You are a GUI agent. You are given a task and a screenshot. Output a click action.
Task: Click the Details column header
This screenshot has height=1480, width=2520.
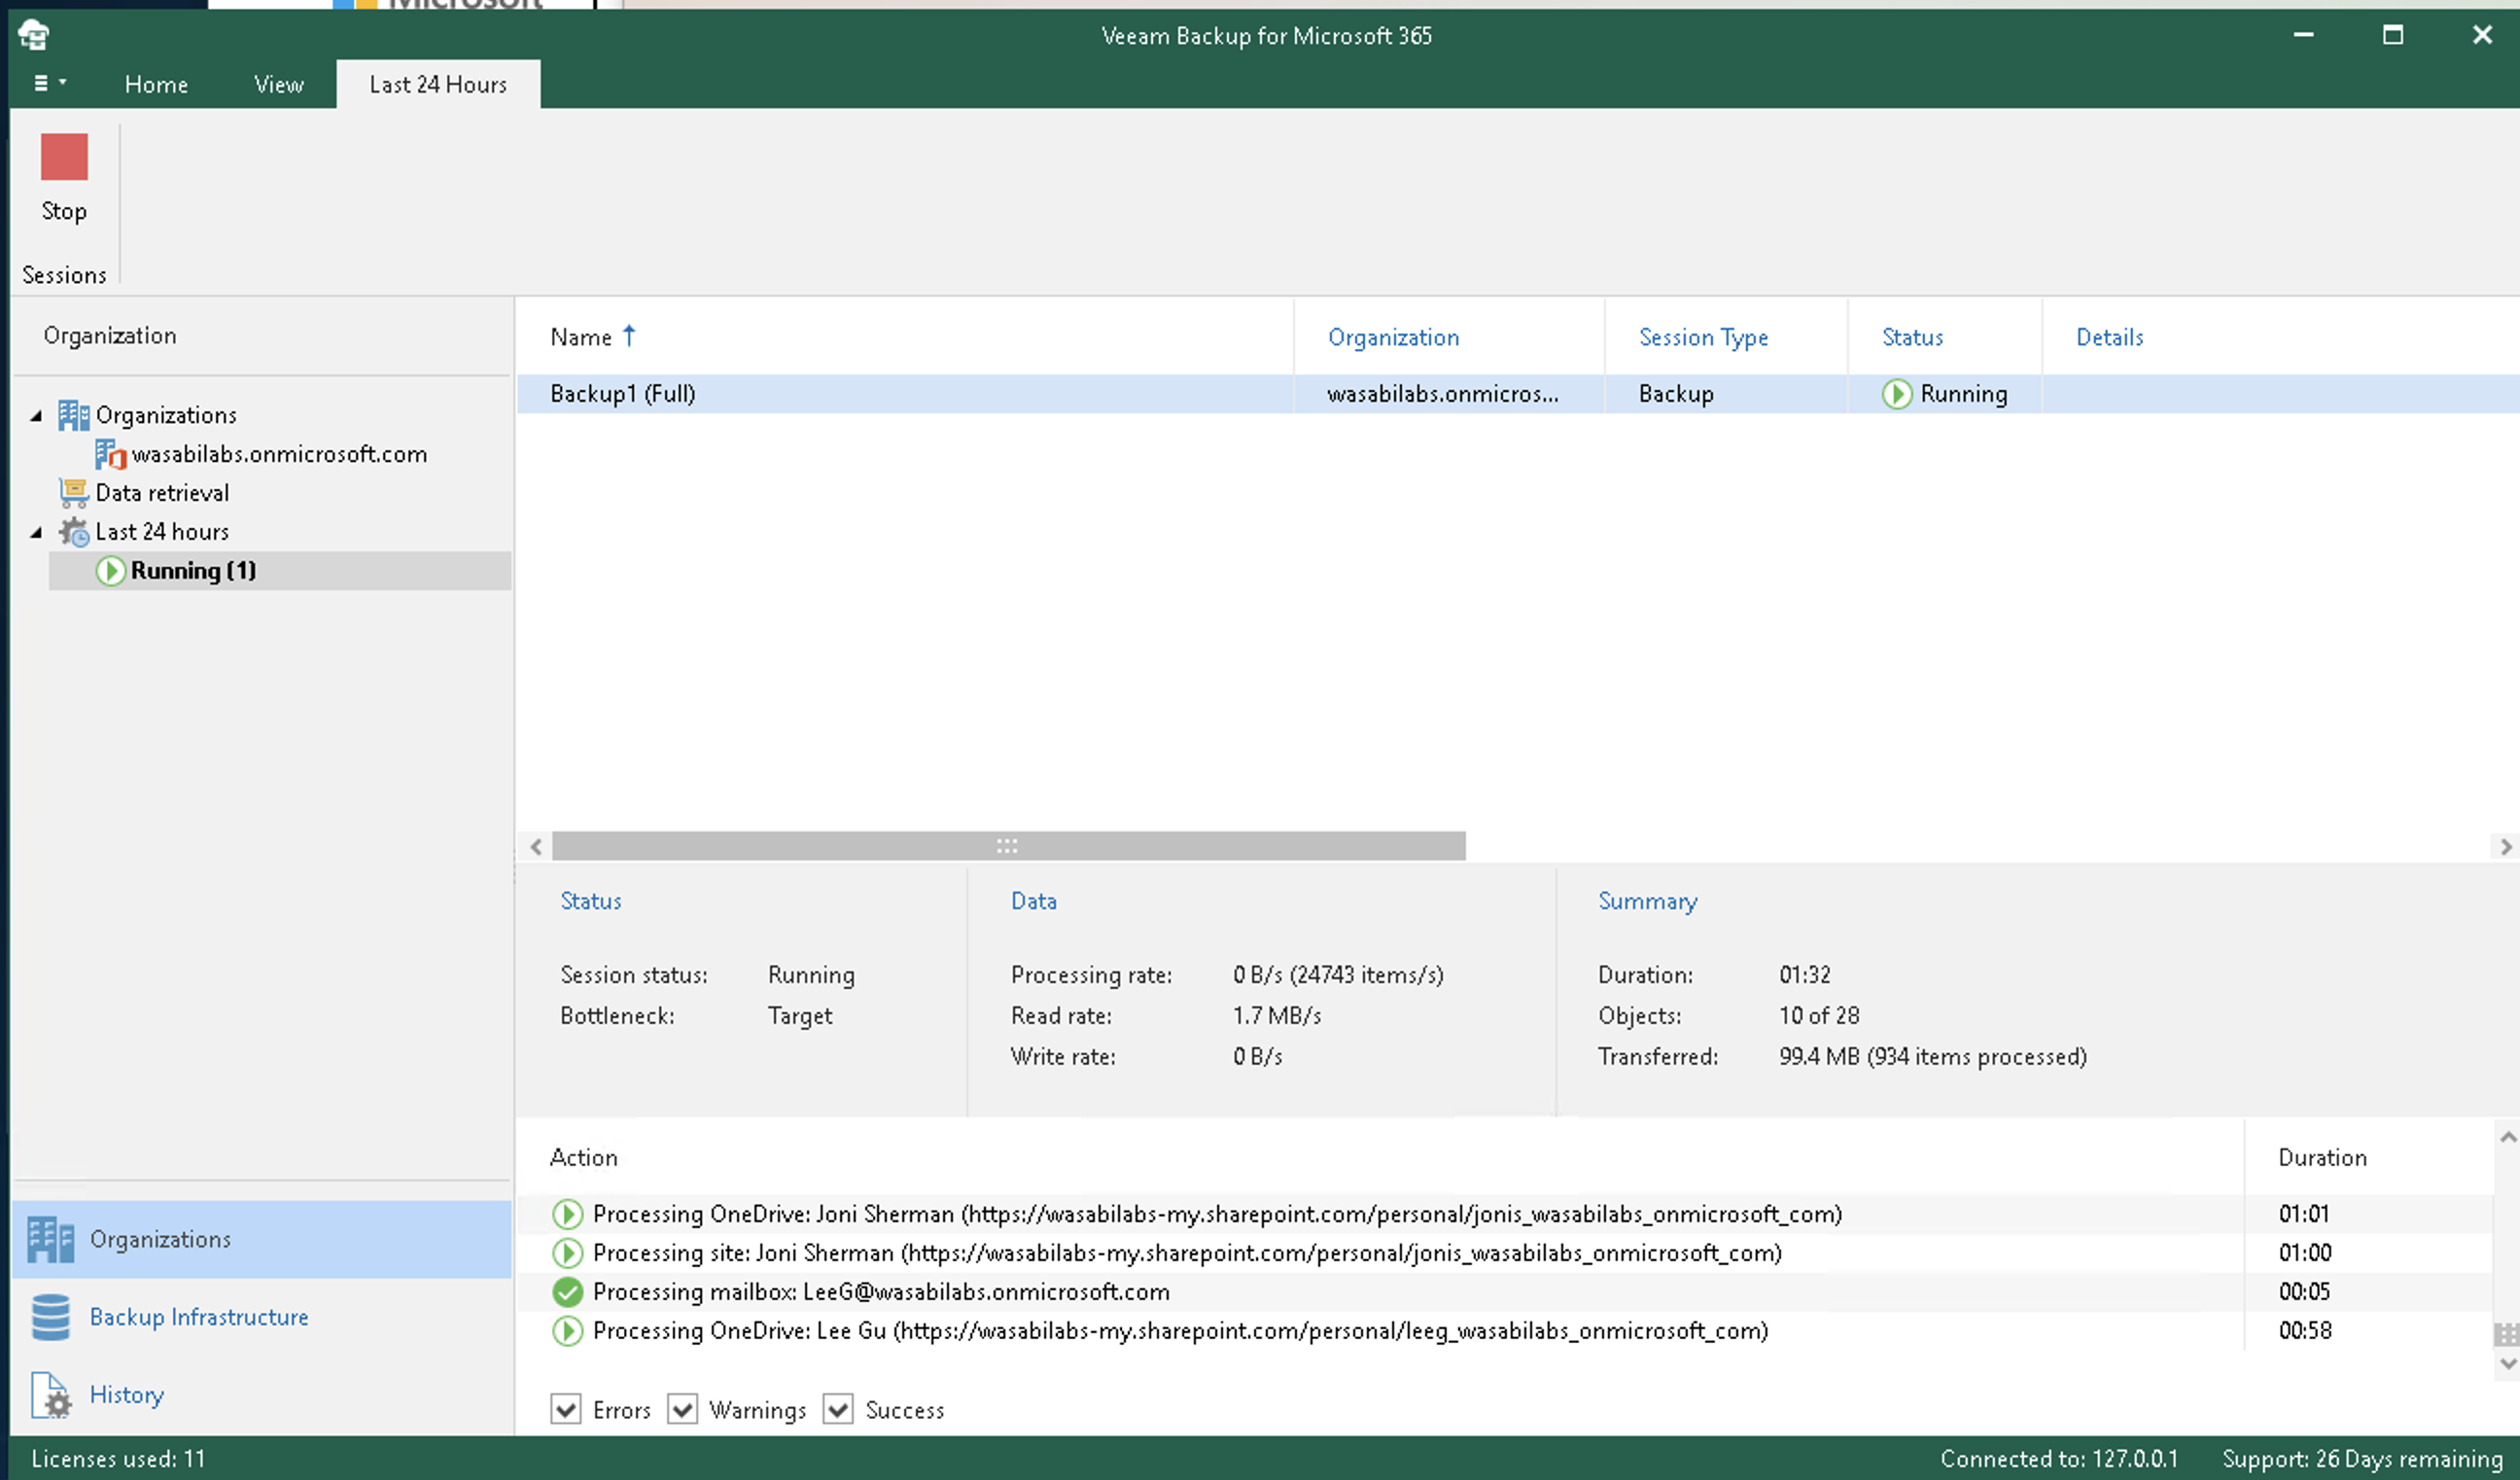click(2109, 338)
